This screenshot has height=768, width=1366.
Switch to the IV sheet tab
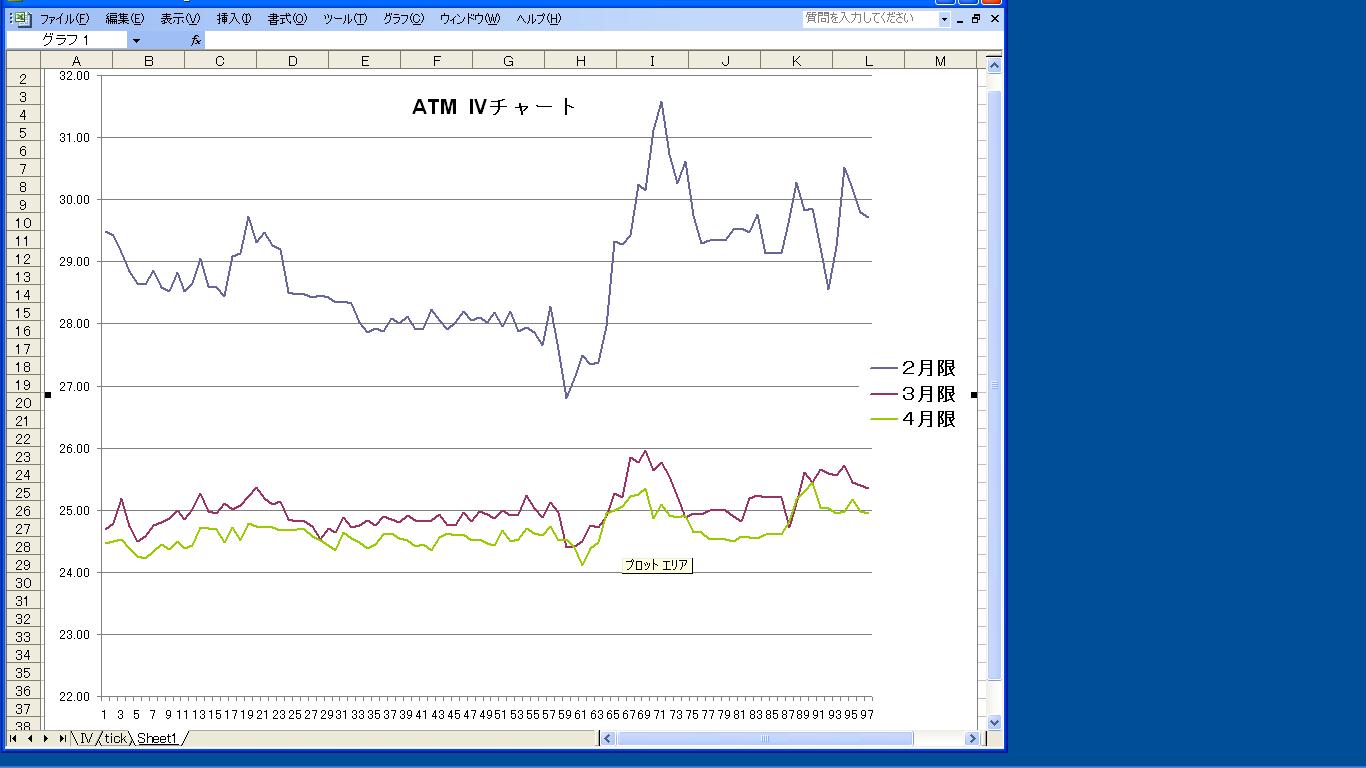pyautogui.click(x=86, y=738)
